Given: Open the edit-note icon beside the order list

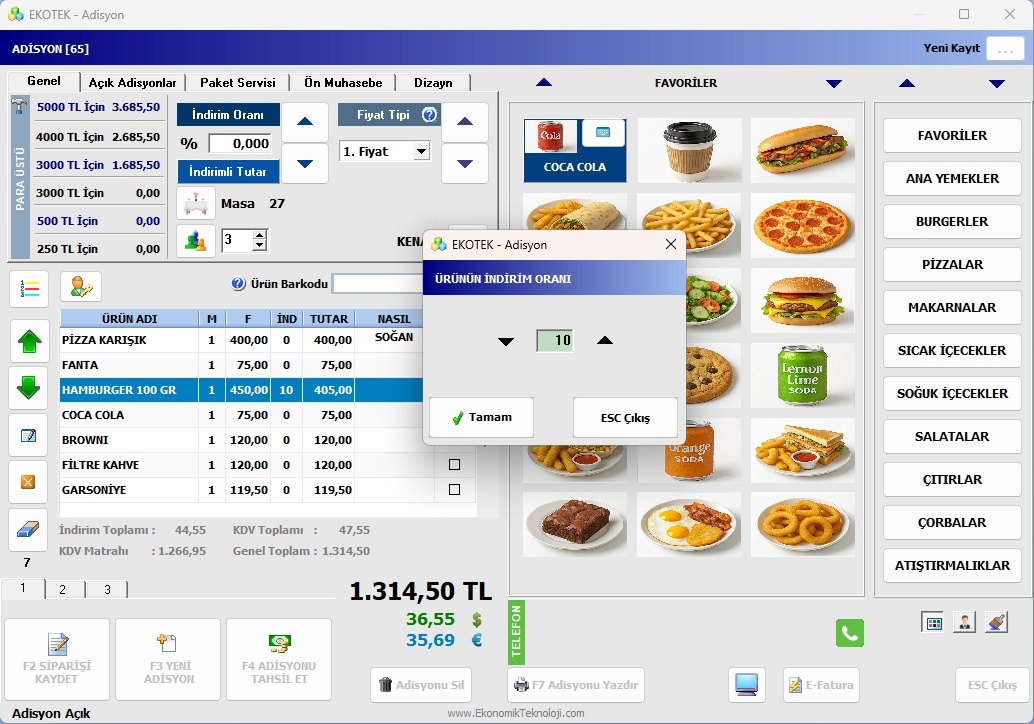Looking at the screenshot, I should (x=28, y=435).
